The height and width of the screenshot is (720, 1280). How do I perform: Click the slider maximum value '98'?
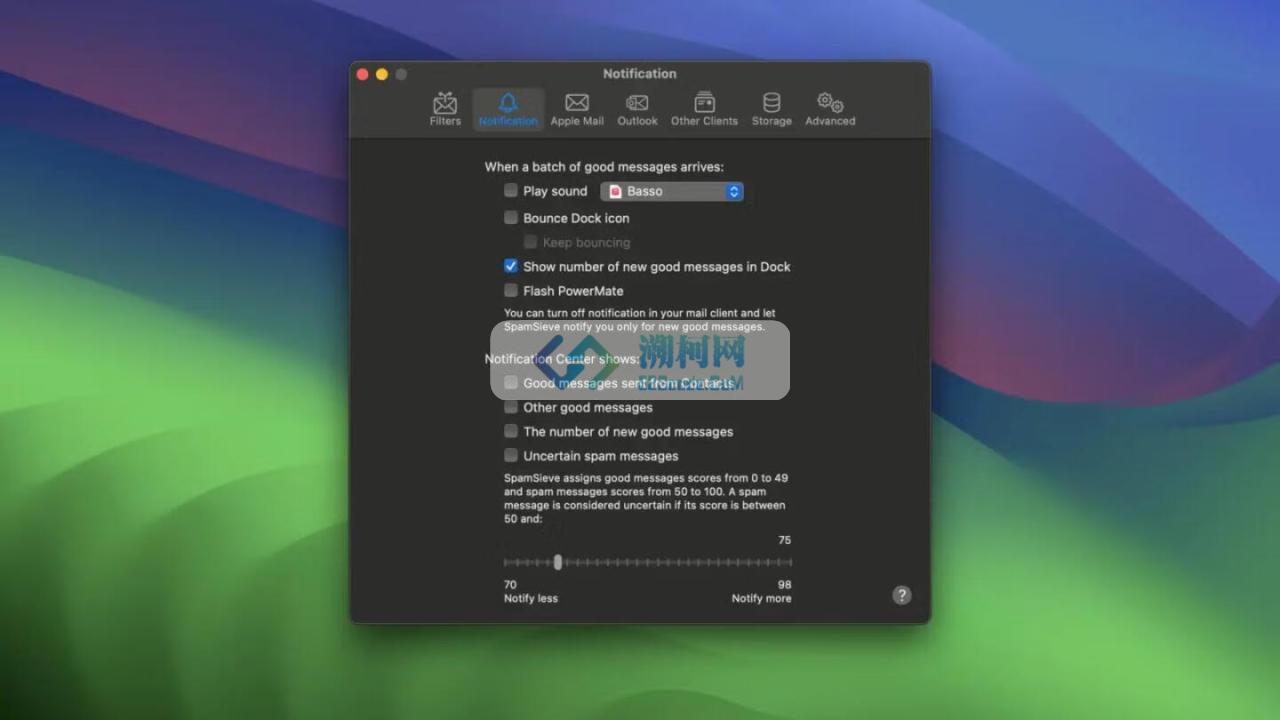click(785, 585)
